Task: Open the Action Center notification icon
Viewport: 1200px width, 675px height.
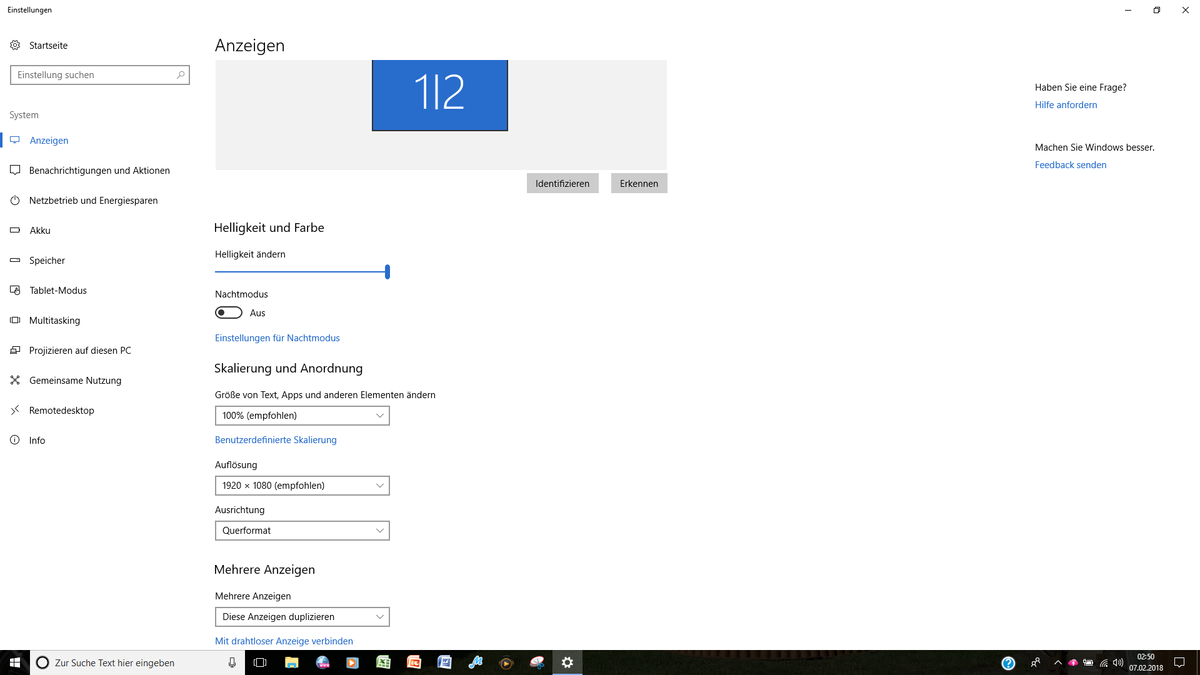Action: point(1179,663)
